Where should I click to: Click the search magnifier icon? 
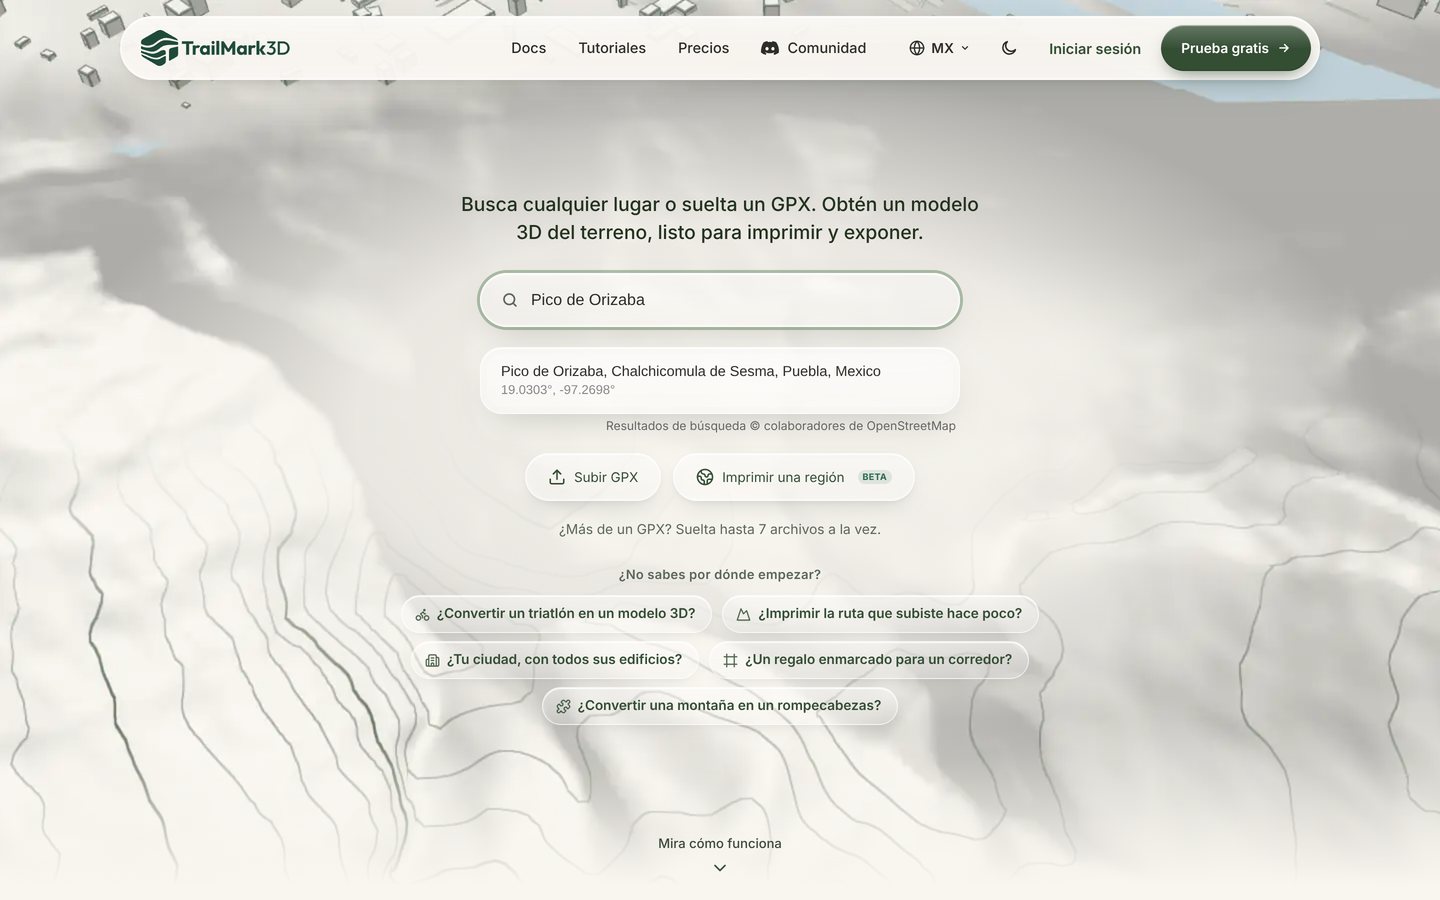510,300
